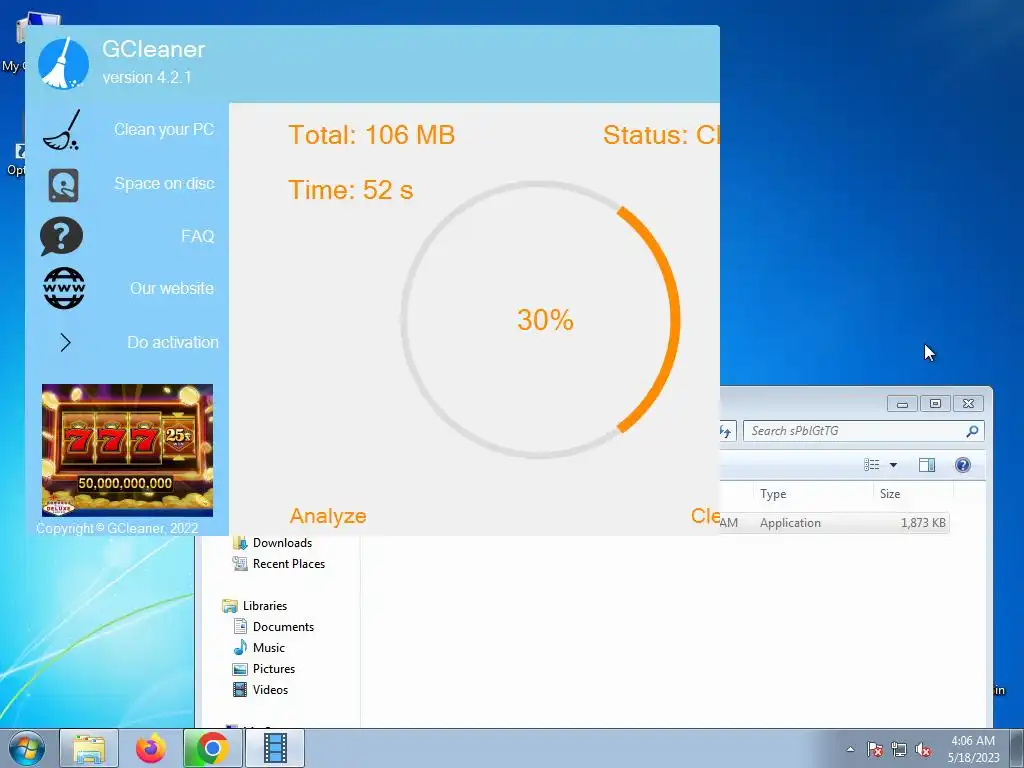
Task: Close the Explorer window
Action: tap(968, 404)
